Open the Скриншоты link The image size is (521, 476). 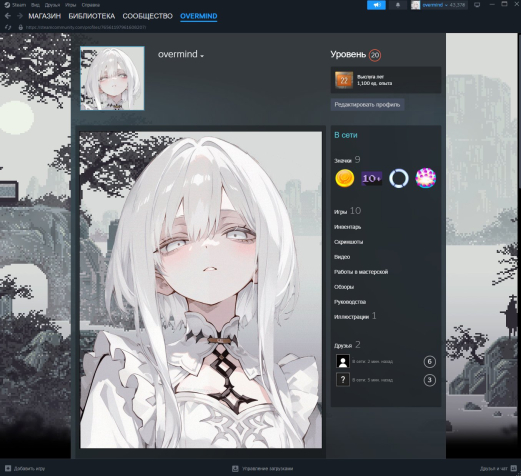click(349, 242)
